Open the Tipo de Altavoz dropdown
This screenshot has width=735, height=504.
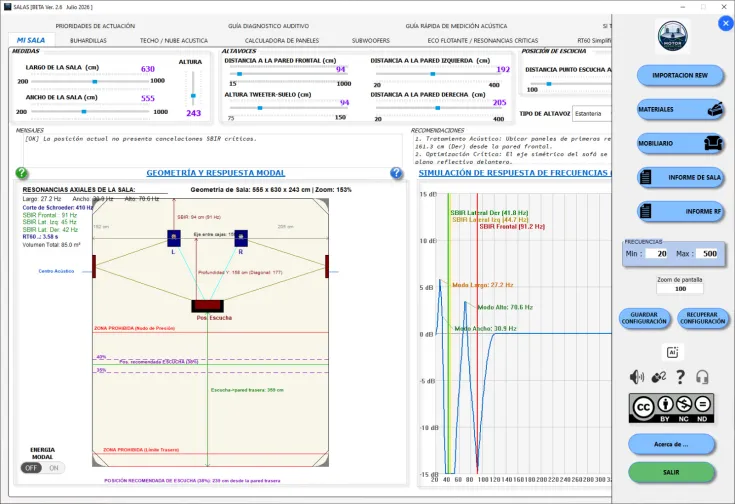[592, 113]
